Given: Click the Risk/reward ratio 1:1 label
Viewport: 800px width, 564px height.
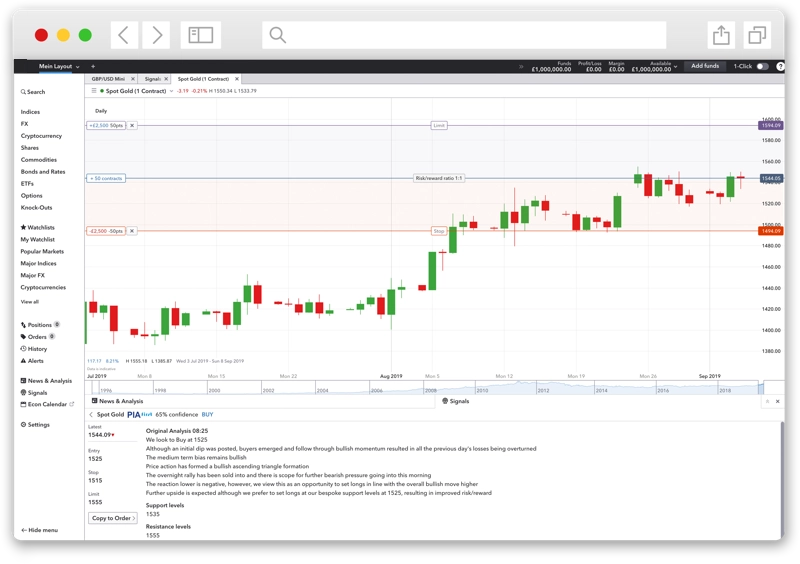Looking at the screenshot, I should 439,179.
